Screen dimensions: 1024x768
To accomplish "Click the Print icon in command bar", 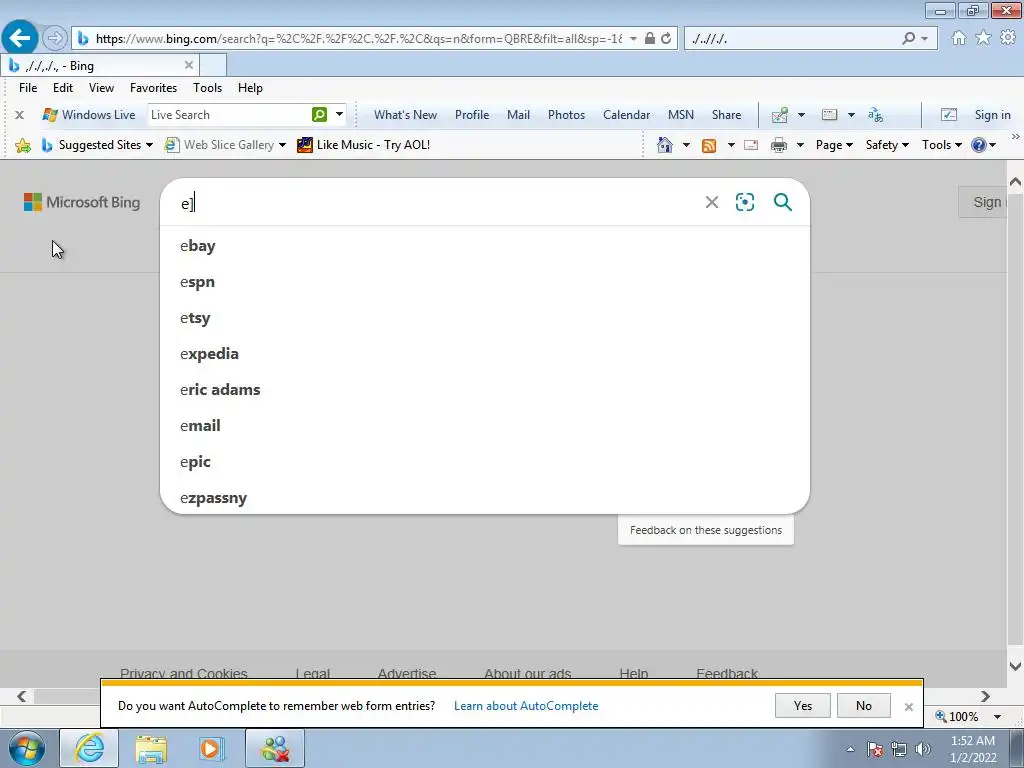I will (x=778, y=145).
